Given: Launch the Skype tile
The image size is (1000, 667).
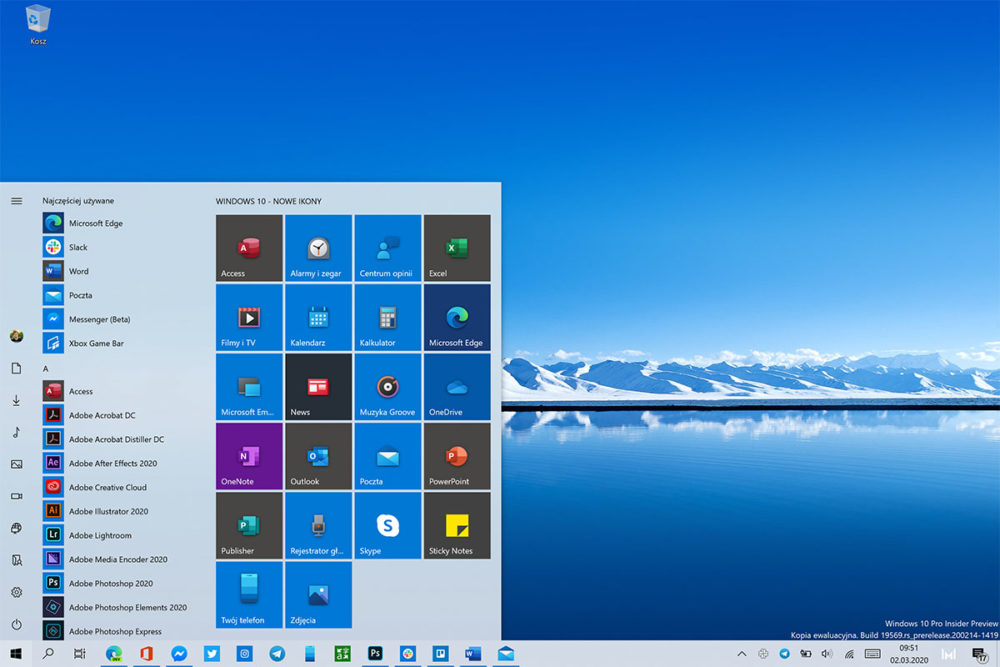Looking at the screenshot, I should (388, 525).
